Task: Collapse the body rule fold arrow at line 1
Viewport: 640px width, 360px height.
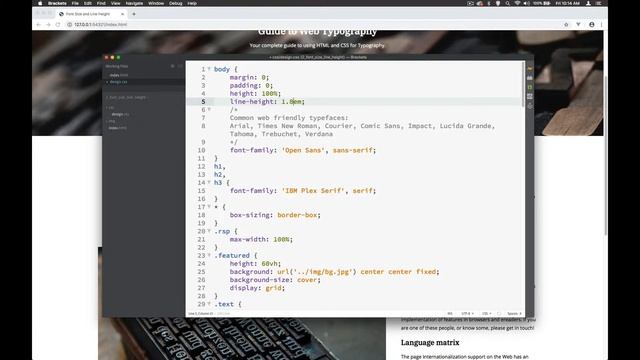Action: (x=209, y=69)
